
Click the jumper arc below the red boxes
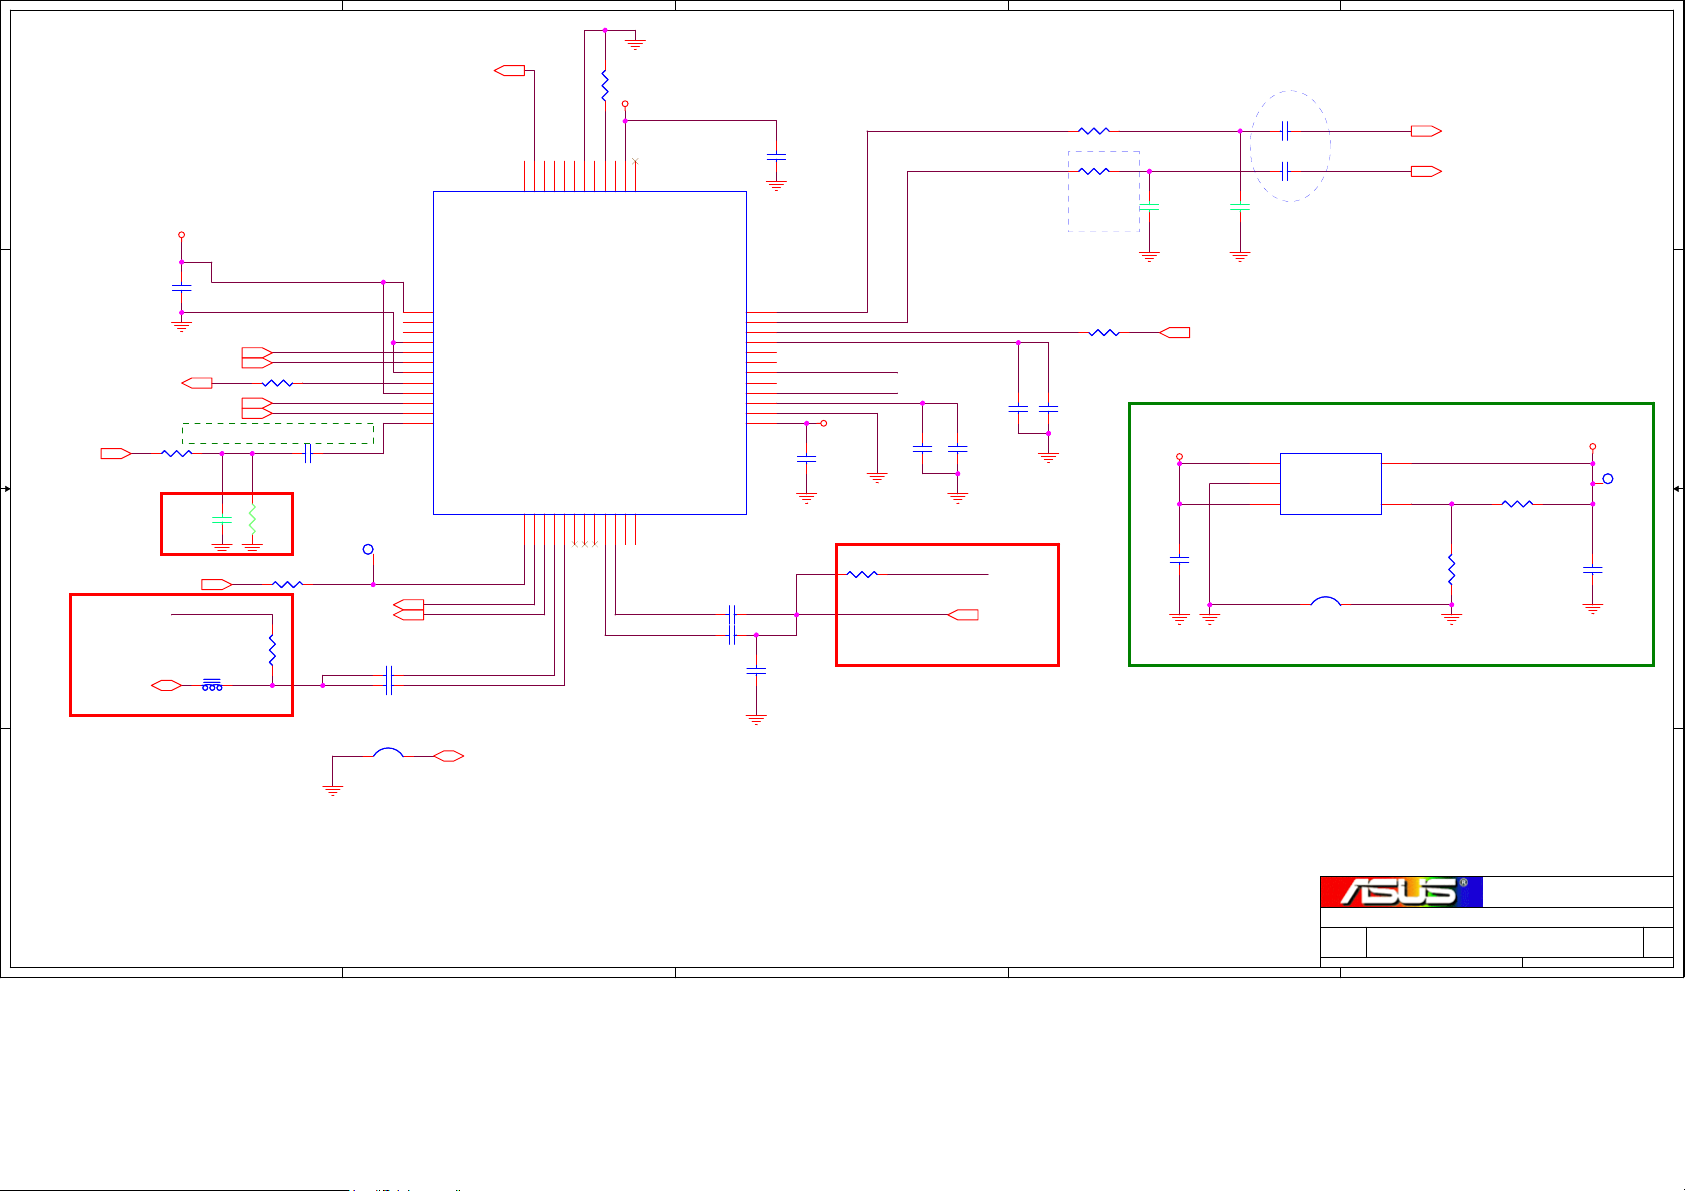[388, 753]
